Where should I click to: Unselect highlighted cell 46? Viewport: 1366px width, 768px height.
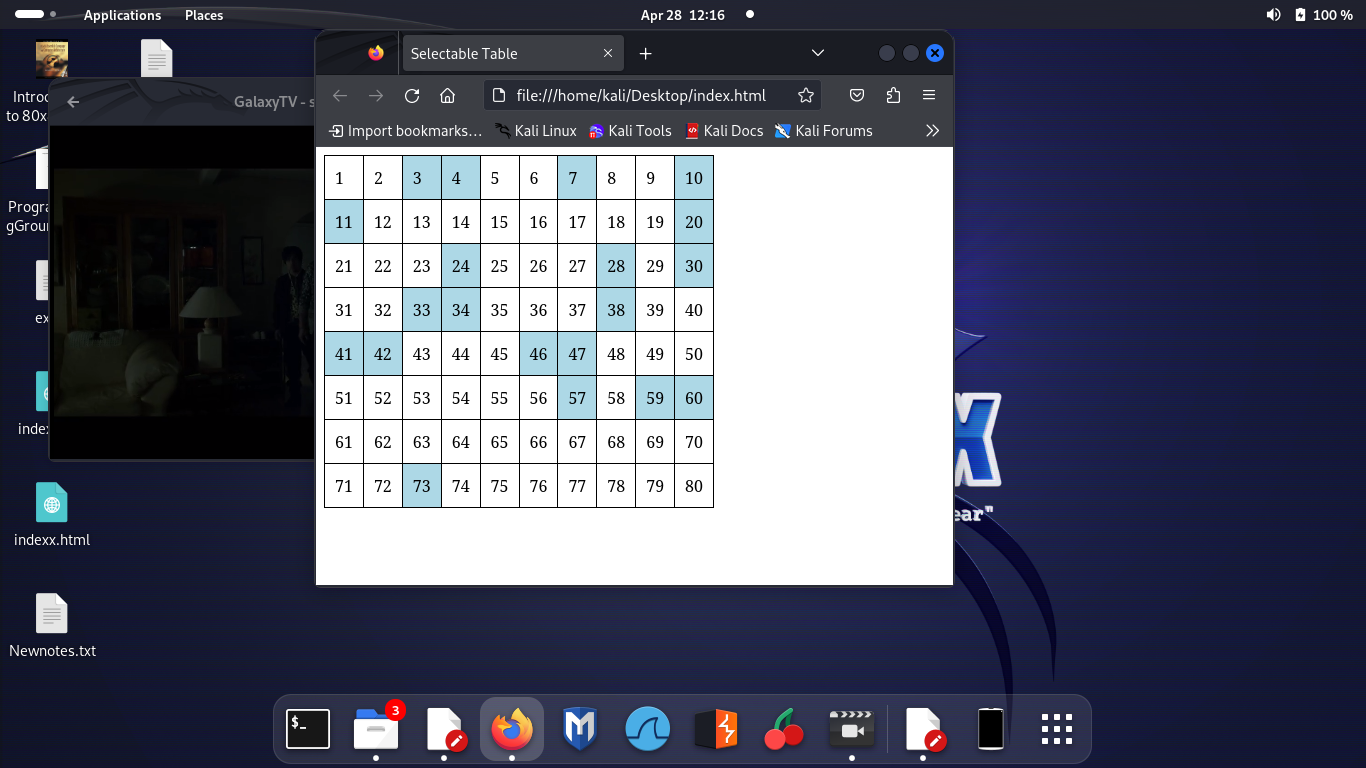pos(538,354)
